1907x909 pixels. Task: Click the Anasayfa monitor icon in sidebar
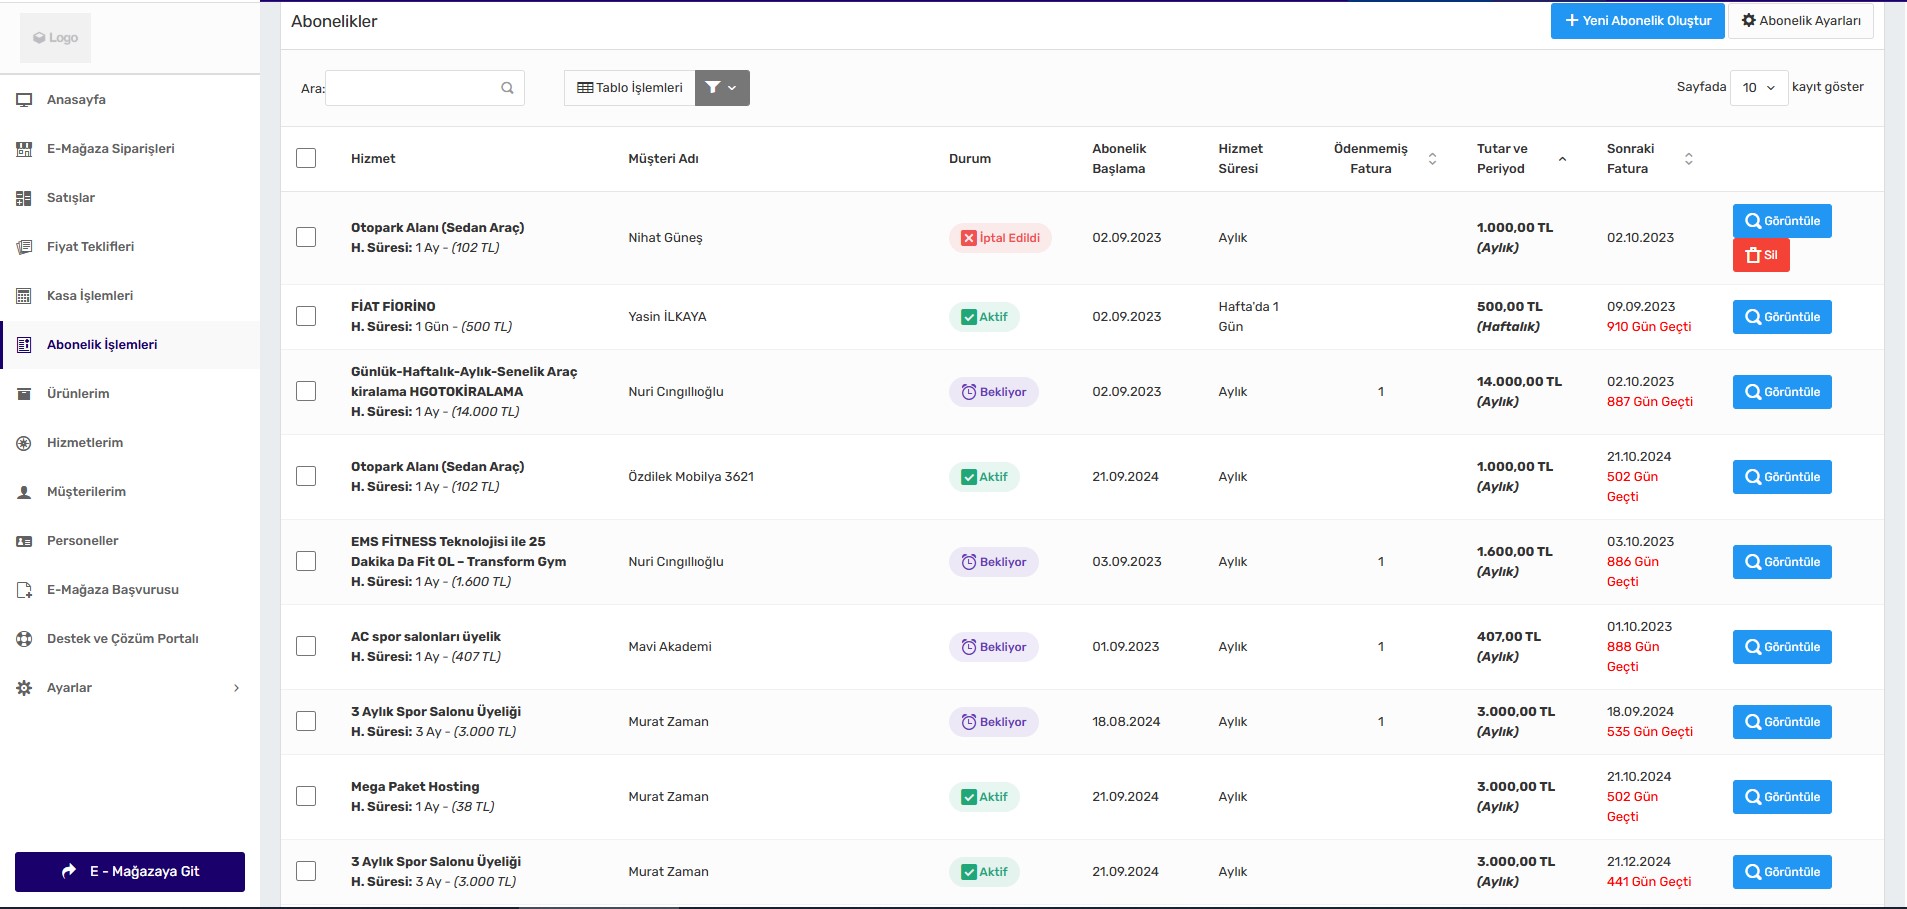(x=24, y=100)
